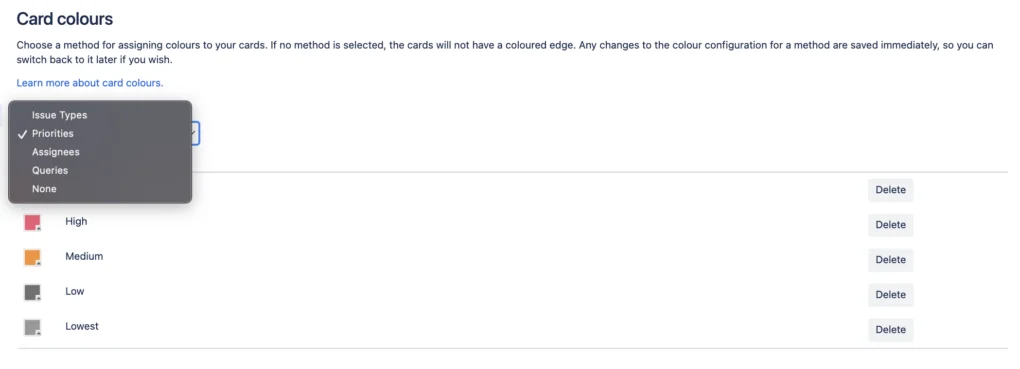1020x369 pixels.
Task: Click the Lowest priority label
Action: click(x=82, y=326)
